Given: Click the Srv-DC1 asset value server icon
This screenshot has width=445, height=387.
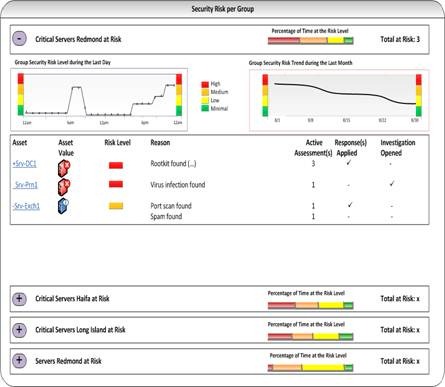Looking at the screenshot, I should tap(64, 168).
